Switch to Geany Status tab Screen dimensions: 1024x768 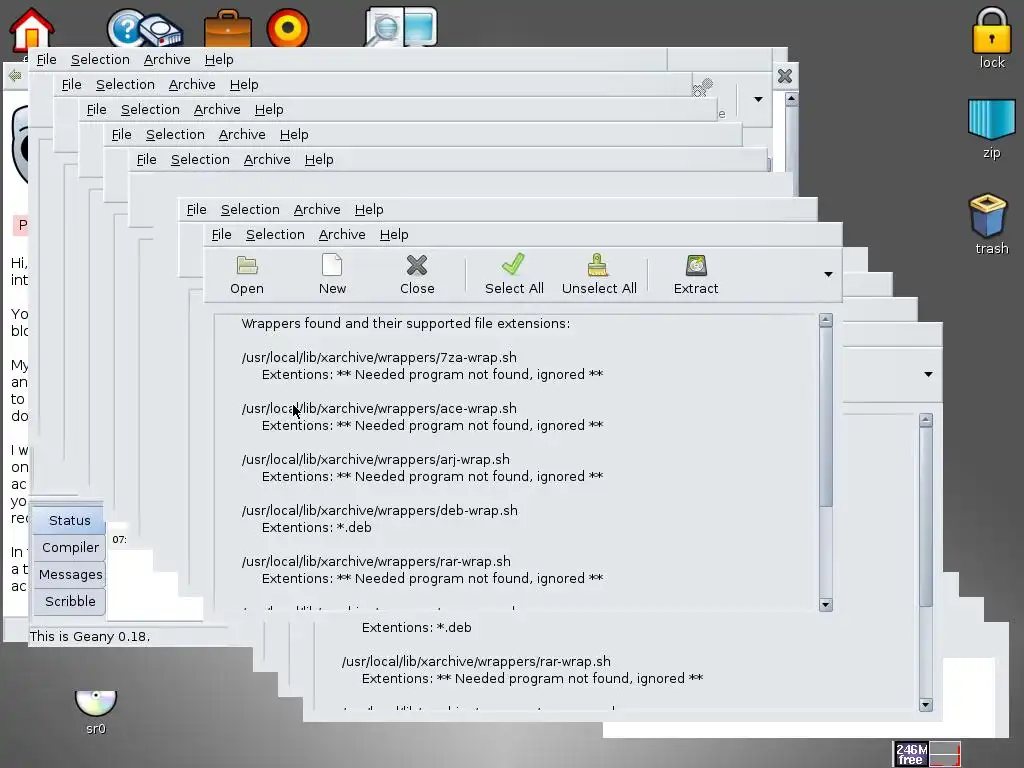point(69,520)
